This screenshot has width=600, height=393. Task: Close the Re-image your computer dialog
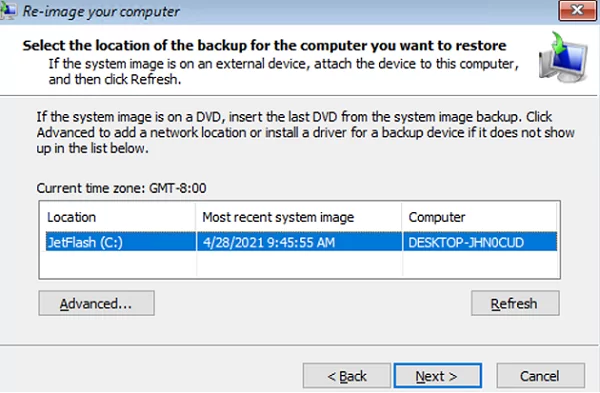[577, 10]
